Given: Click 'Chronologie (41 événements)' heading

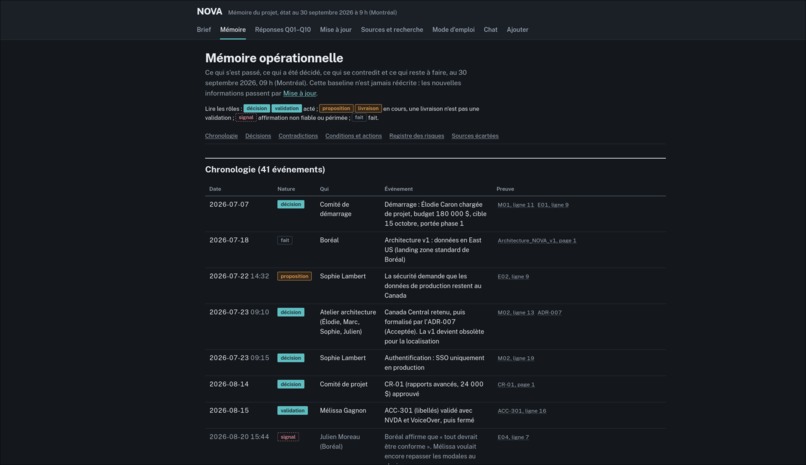Looking at the screenshot, I should 265,170.
